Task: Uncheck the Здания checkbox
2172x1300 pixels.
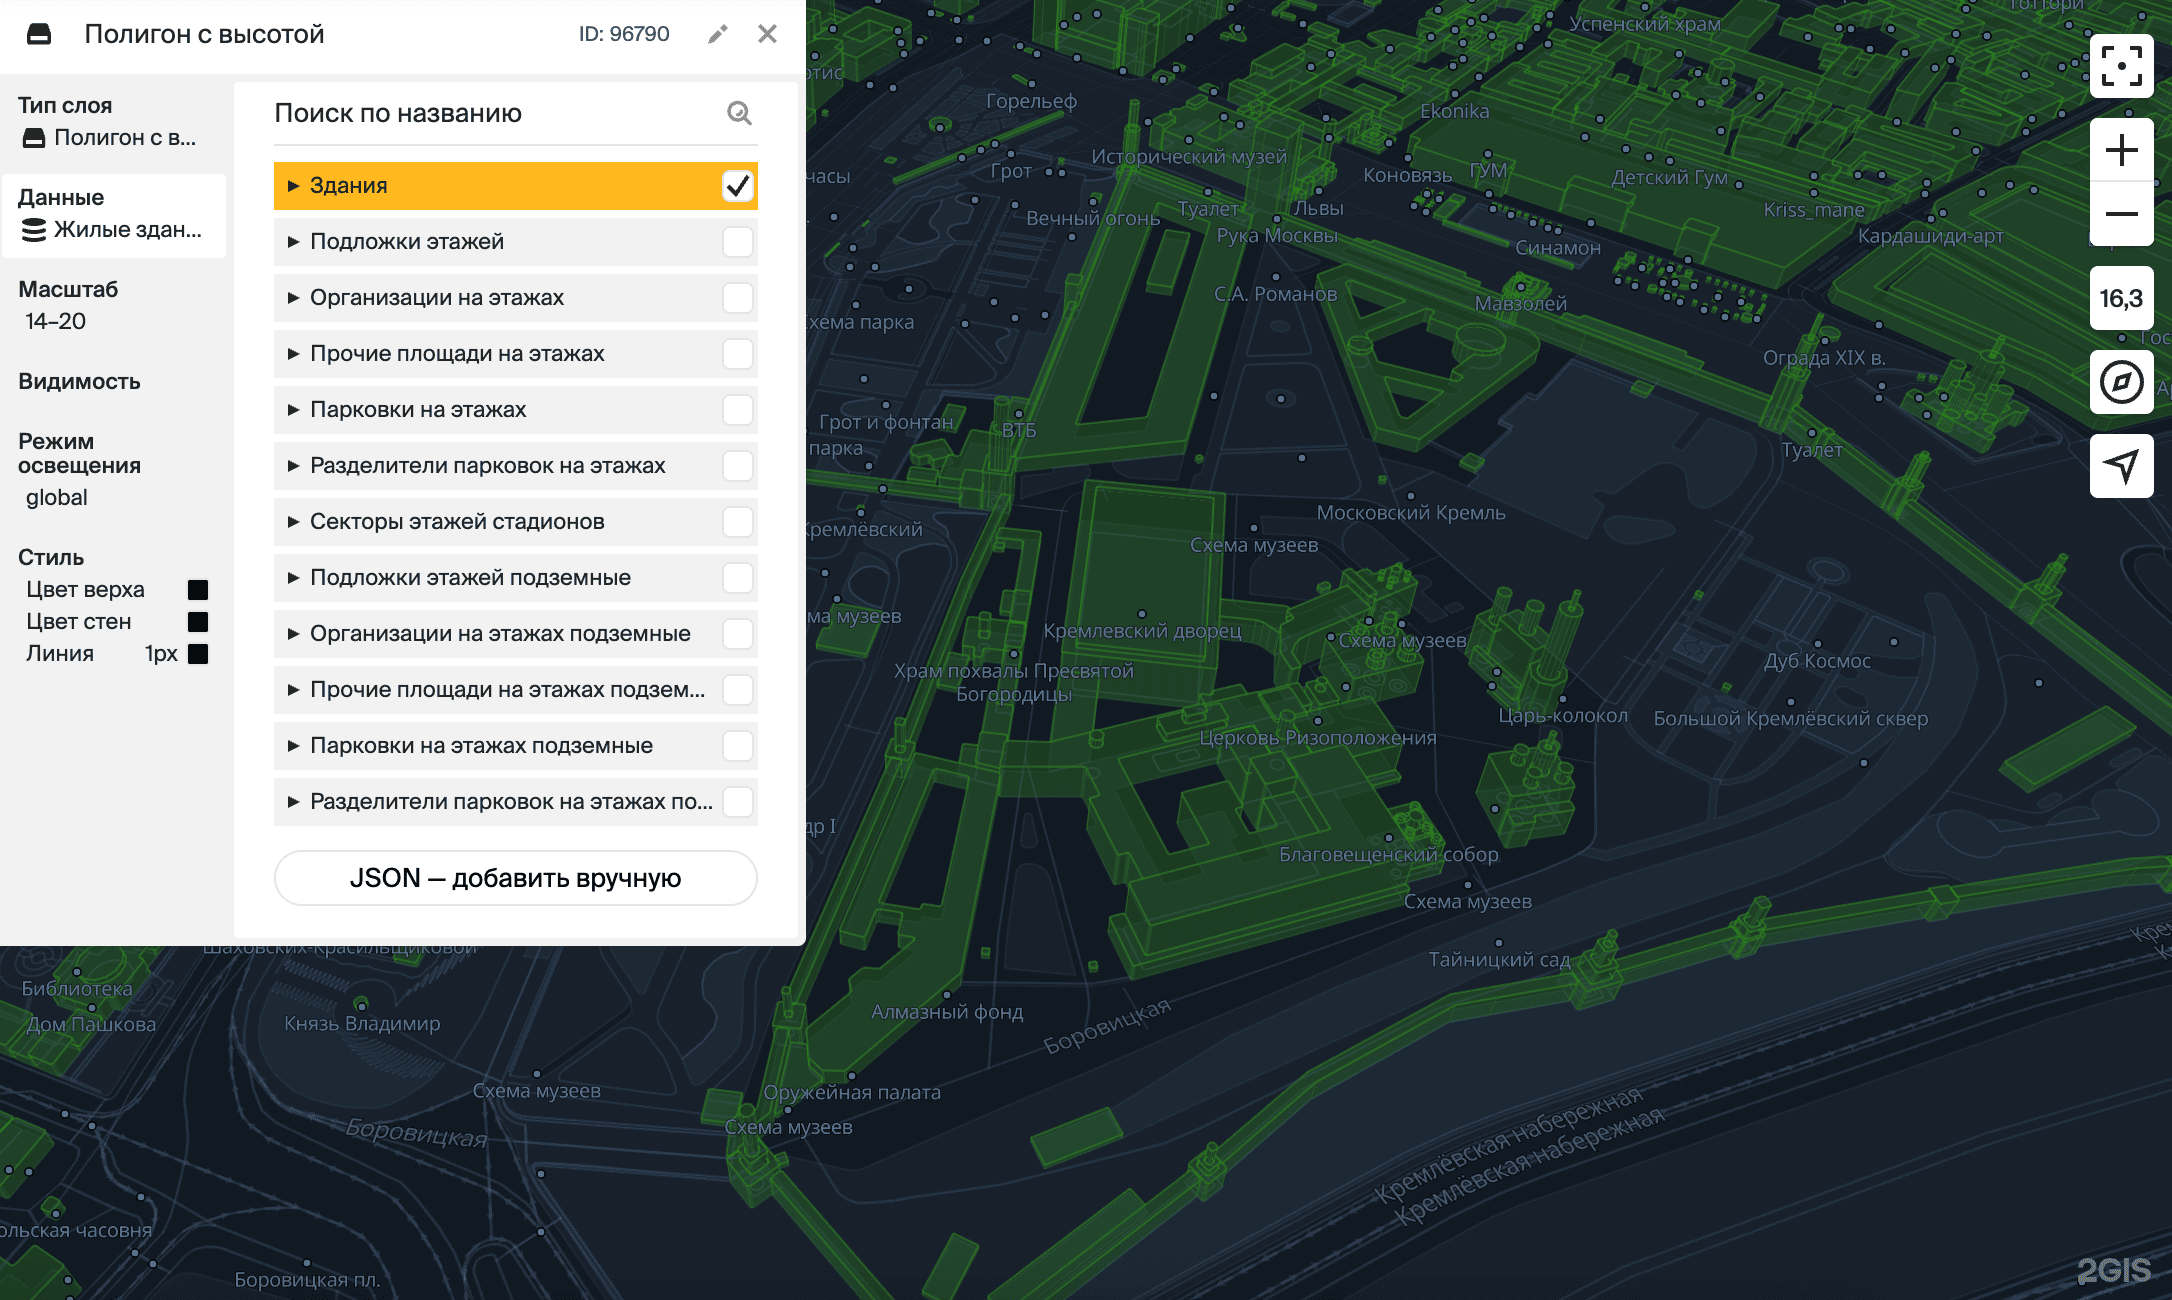Action: (x=737, y=186)
